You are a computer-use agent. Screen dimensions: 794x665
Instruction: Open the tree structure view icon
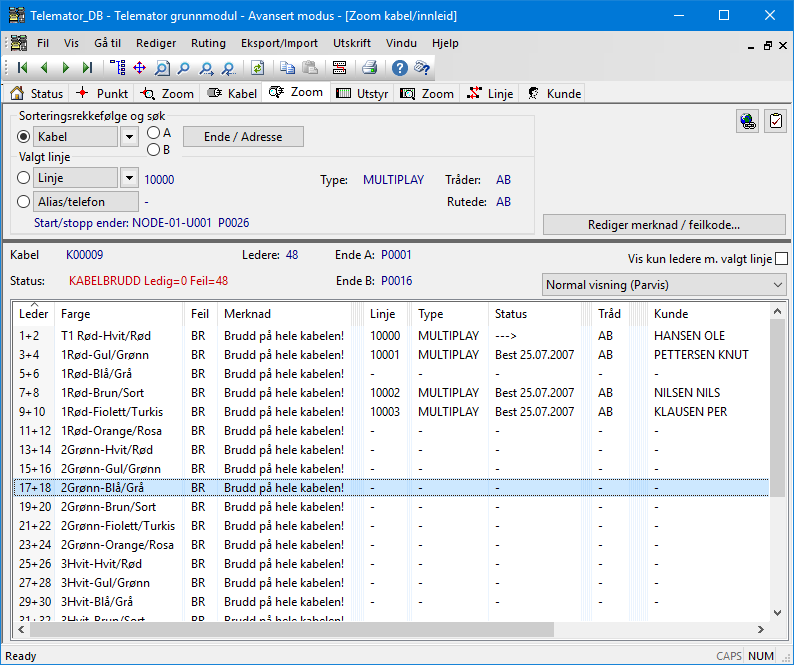[117, 67]
